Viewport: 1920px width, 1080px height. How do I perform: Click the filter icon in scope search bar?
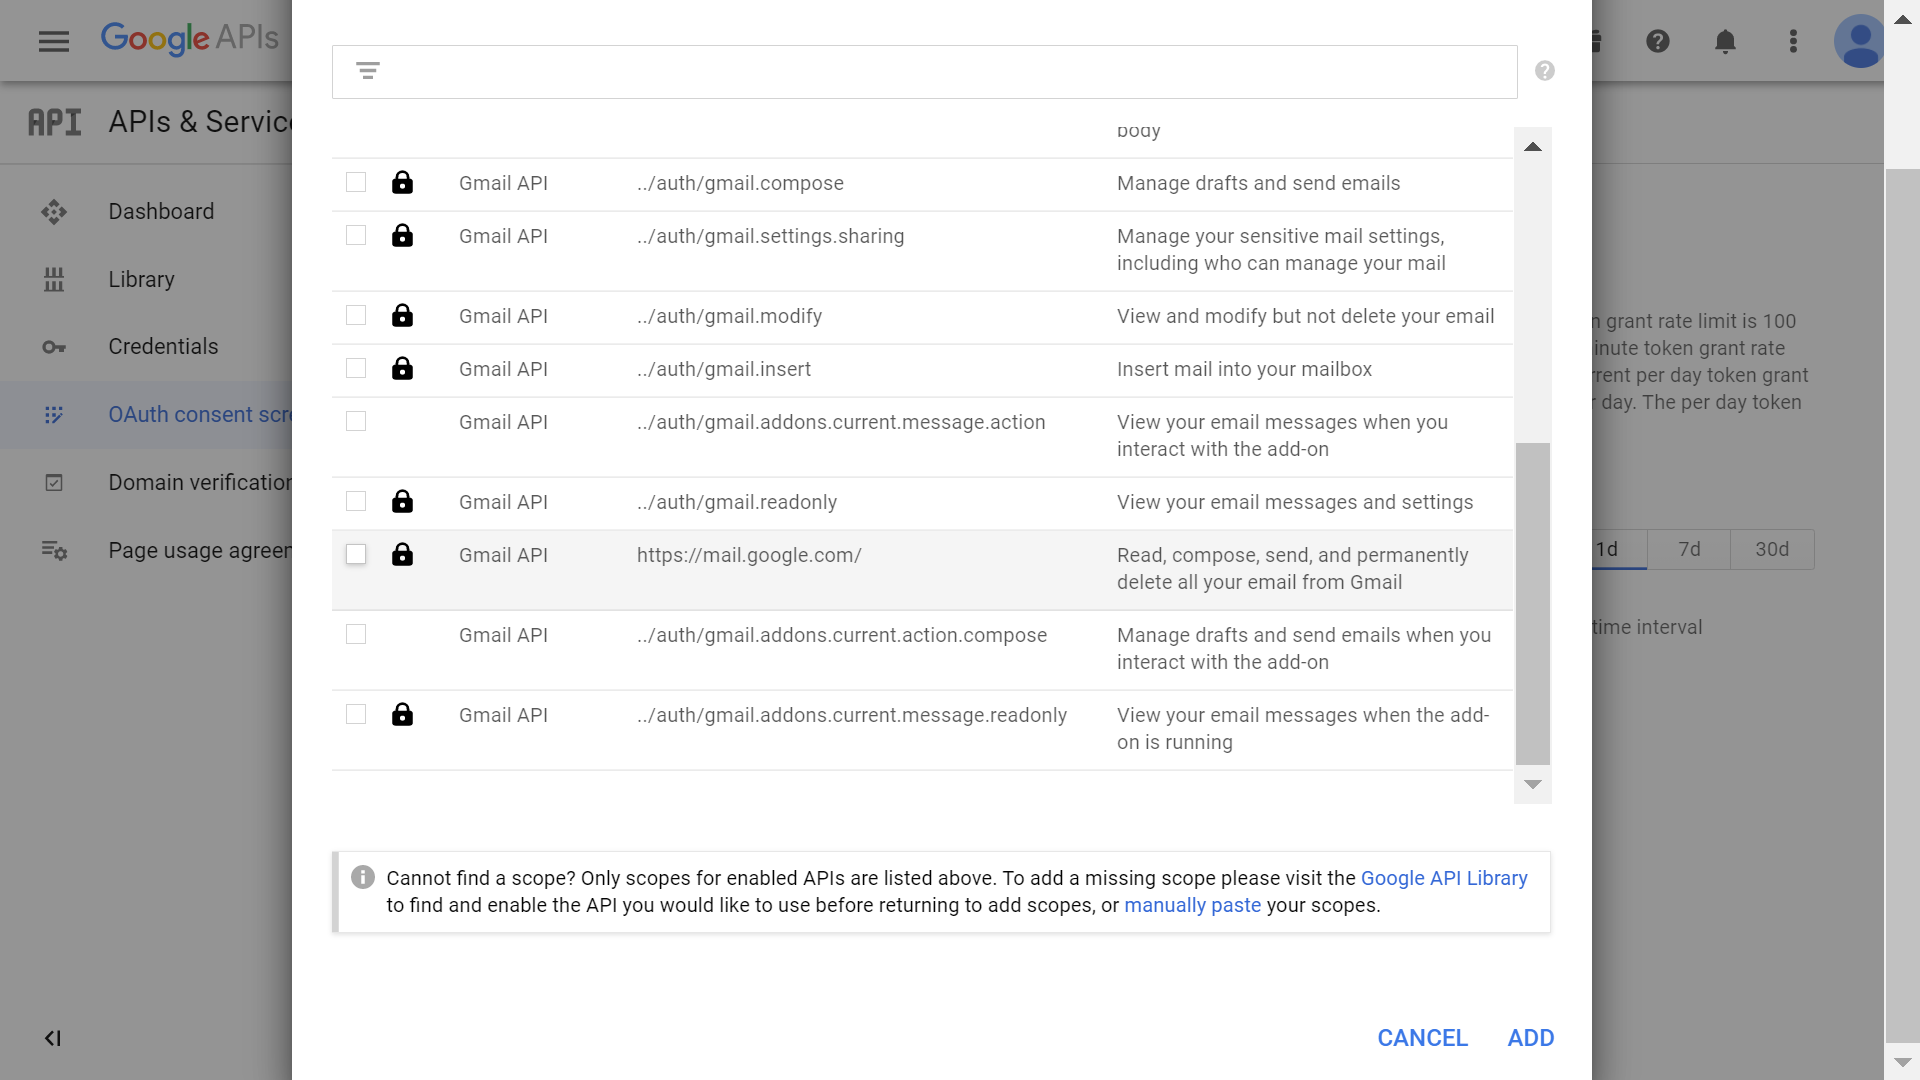[368, 71]
